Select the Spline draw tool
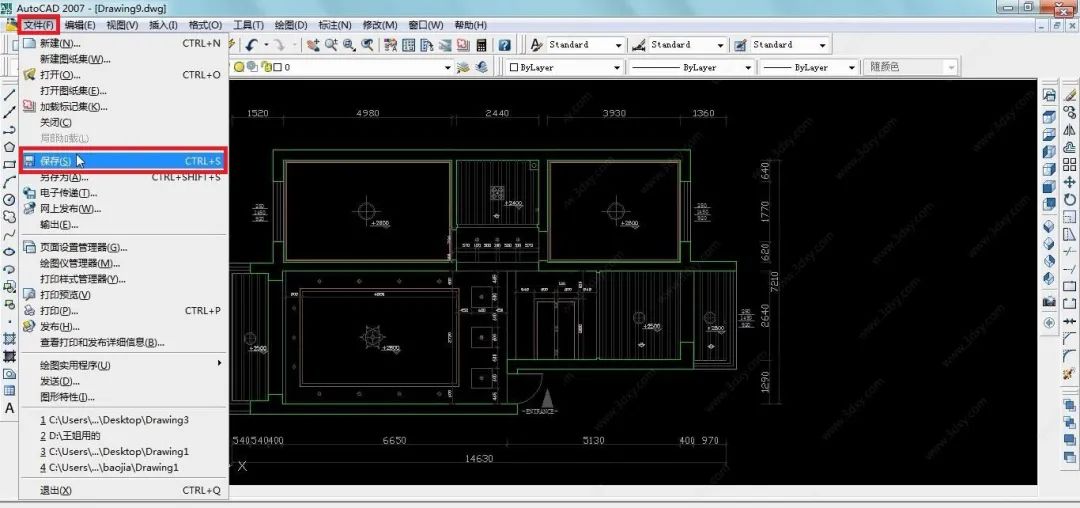The width and height of the screenshot is (1080, 508). (x=10, y=235)
